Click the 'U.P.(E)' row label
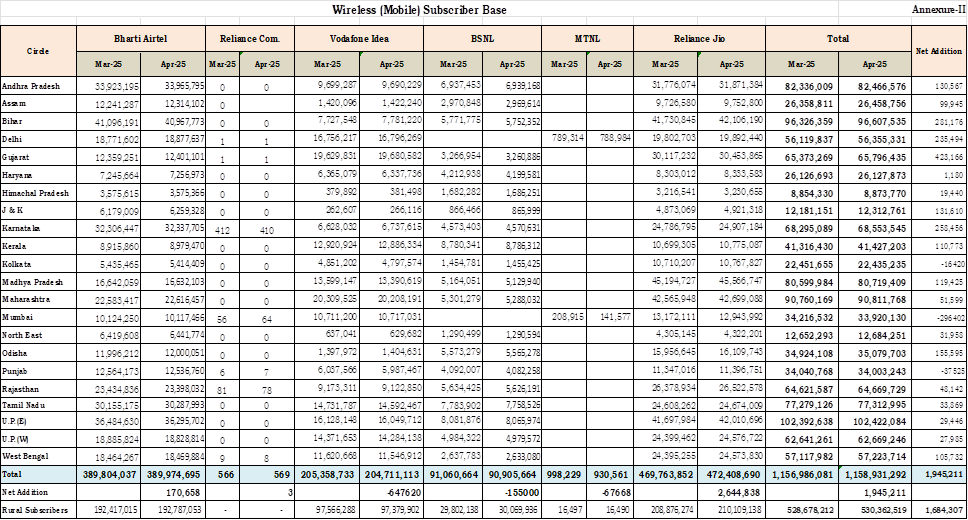The height and width of the screenshot is (520, 968). pyautogui.click(x=15, y=422)
